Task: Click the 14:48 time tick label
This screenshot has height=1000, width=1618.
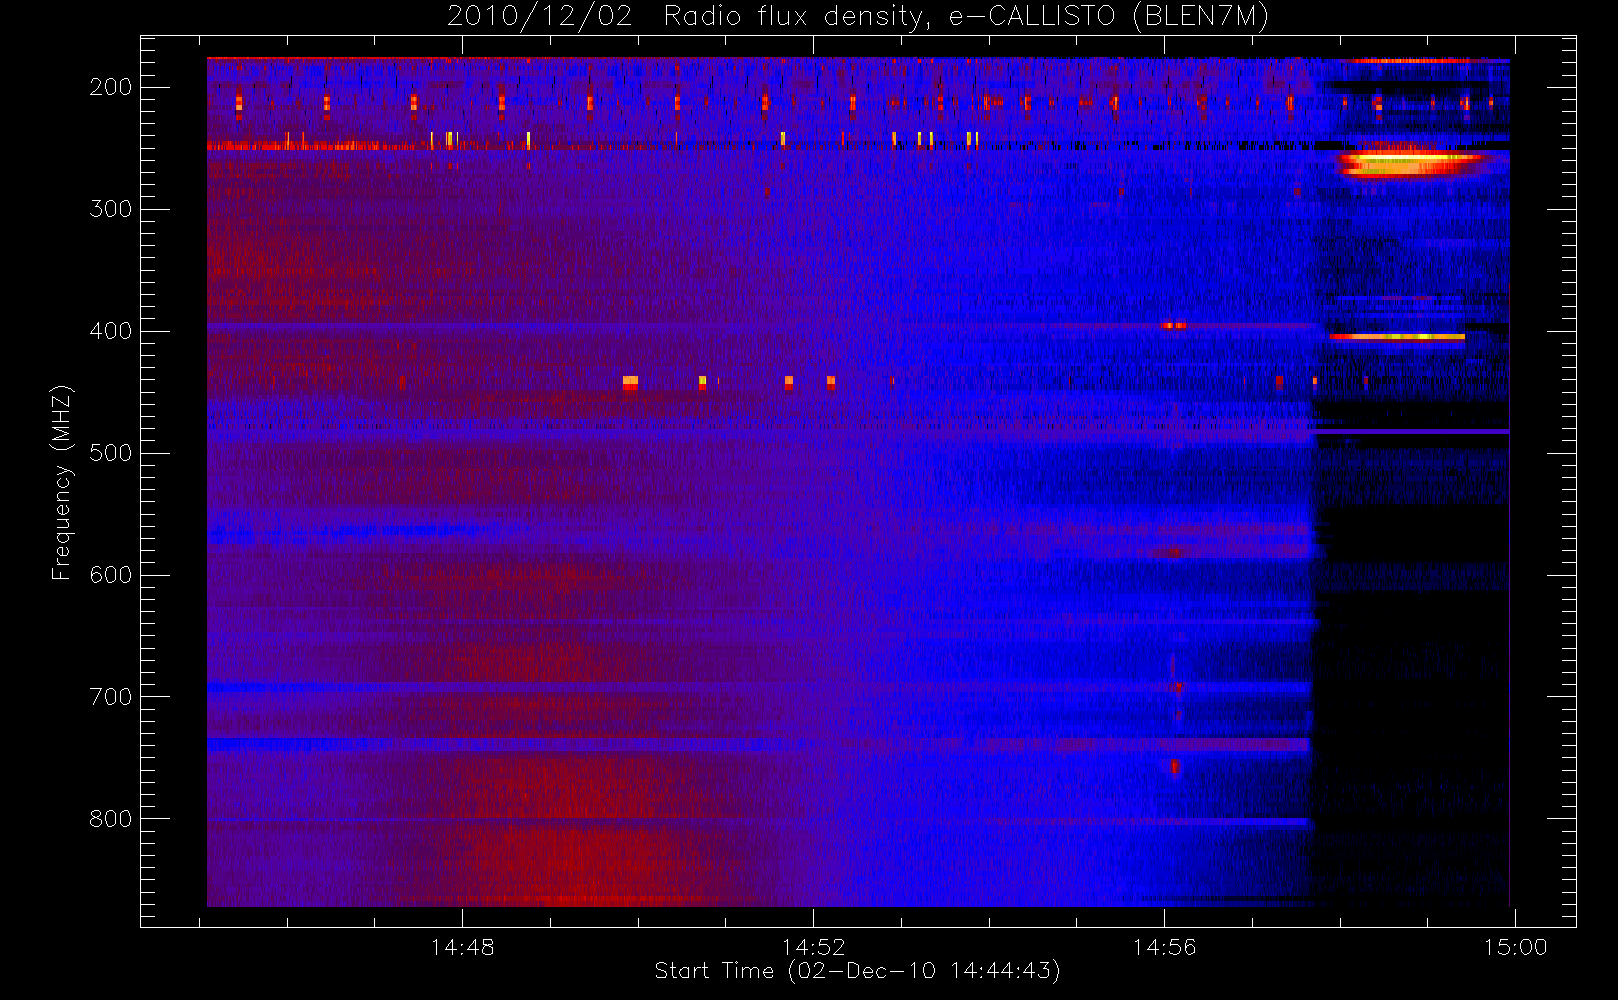Action: point(462,947)
